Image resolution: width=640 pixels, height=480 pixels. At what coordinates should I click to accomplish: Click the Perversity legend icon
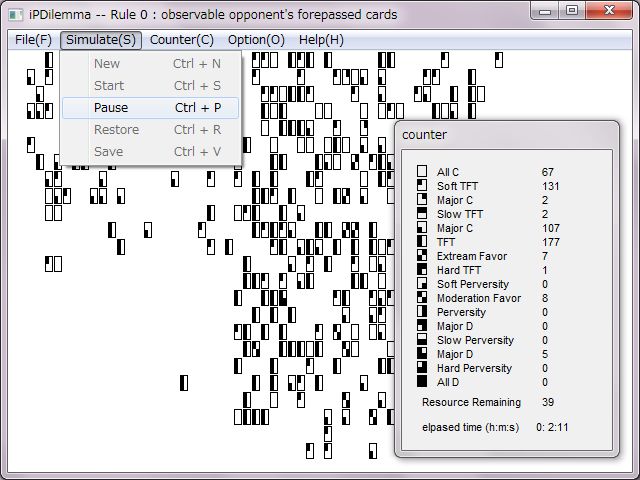(422, 311)
